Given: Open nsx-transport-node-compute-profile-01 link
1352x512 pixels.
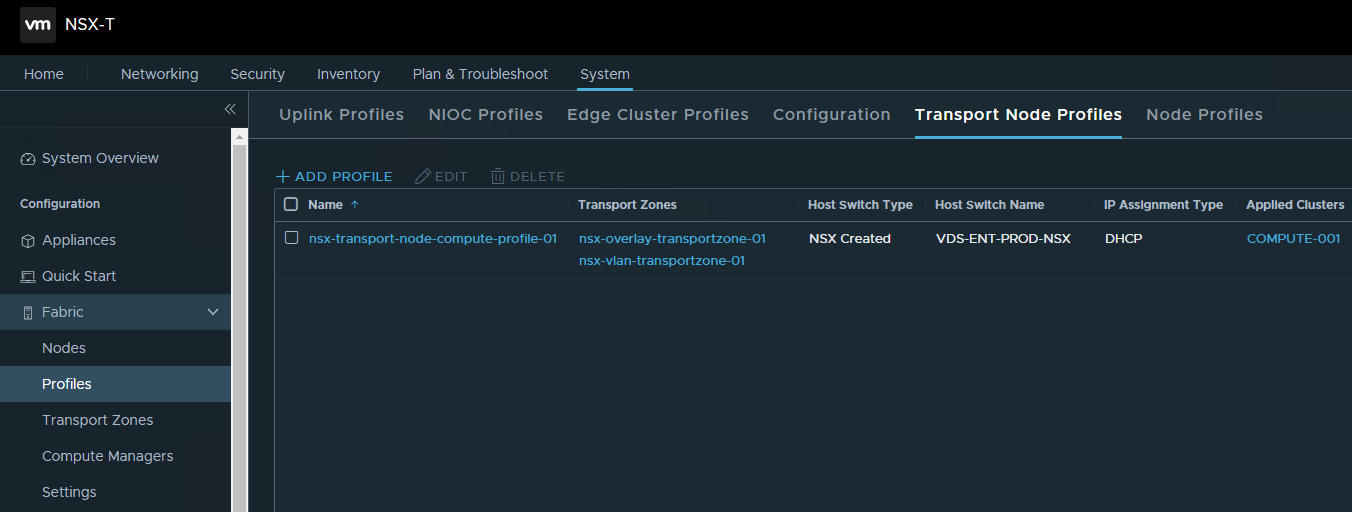Looking at the screenshot, I should click(433, 239).
